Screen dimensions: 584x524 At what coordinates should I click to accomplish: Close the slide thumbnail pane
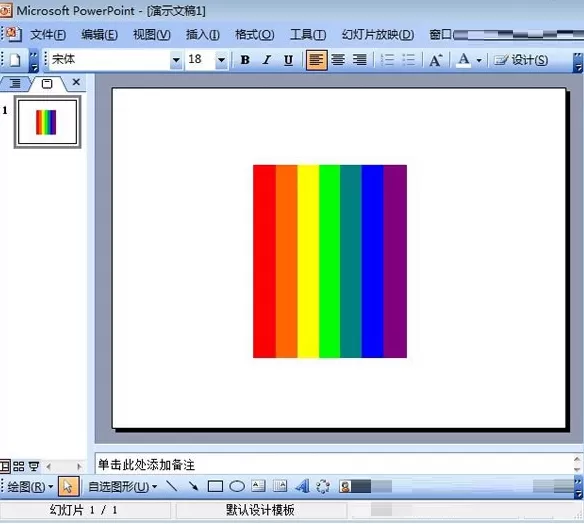click(76, 82)
